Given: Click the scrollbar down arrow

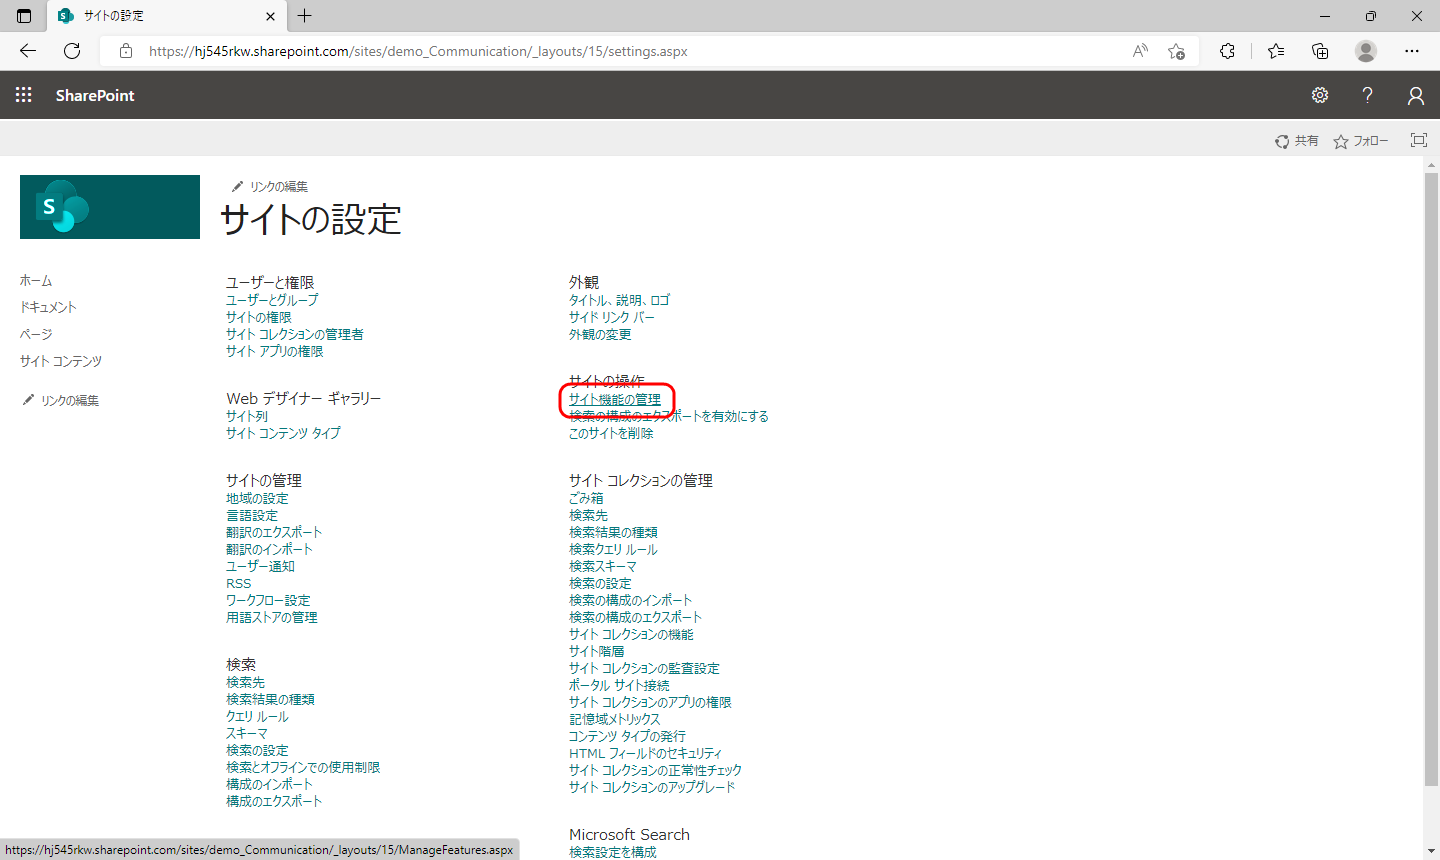Looking at the screenshot, I should point(1431,851).
